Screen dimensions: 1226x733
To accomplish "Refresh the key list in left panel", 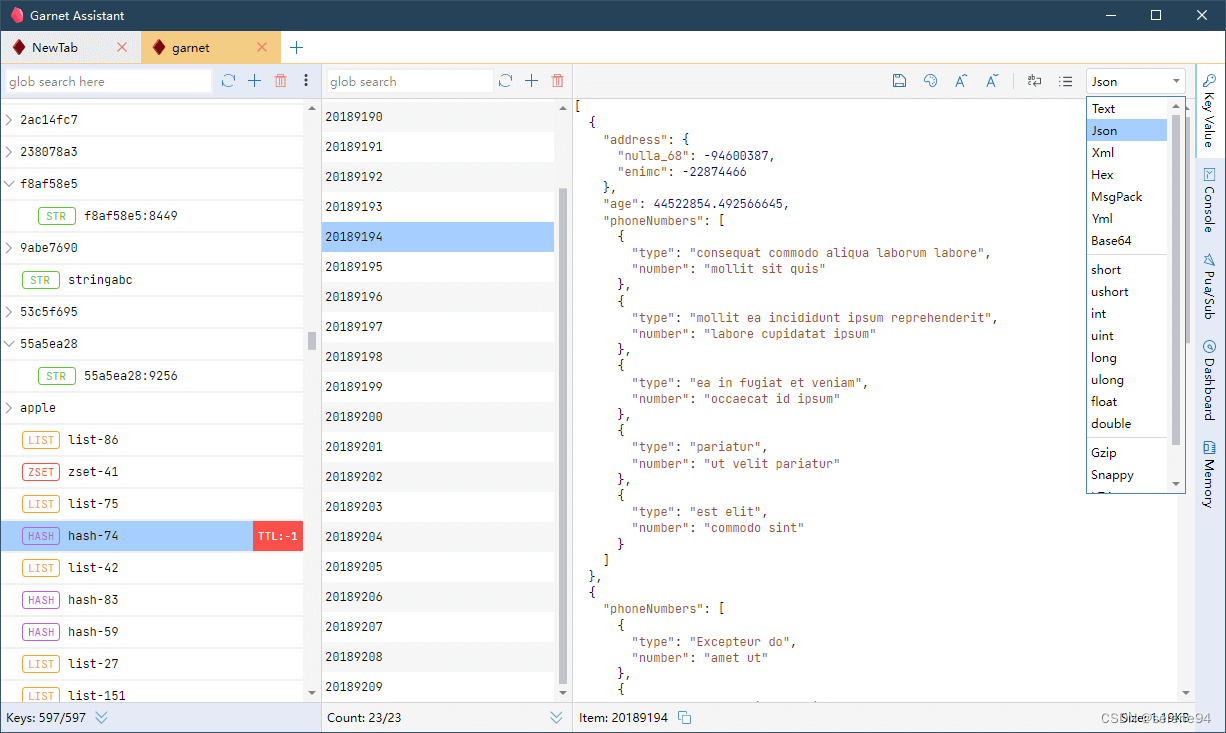I will click(x=228, y=81).
